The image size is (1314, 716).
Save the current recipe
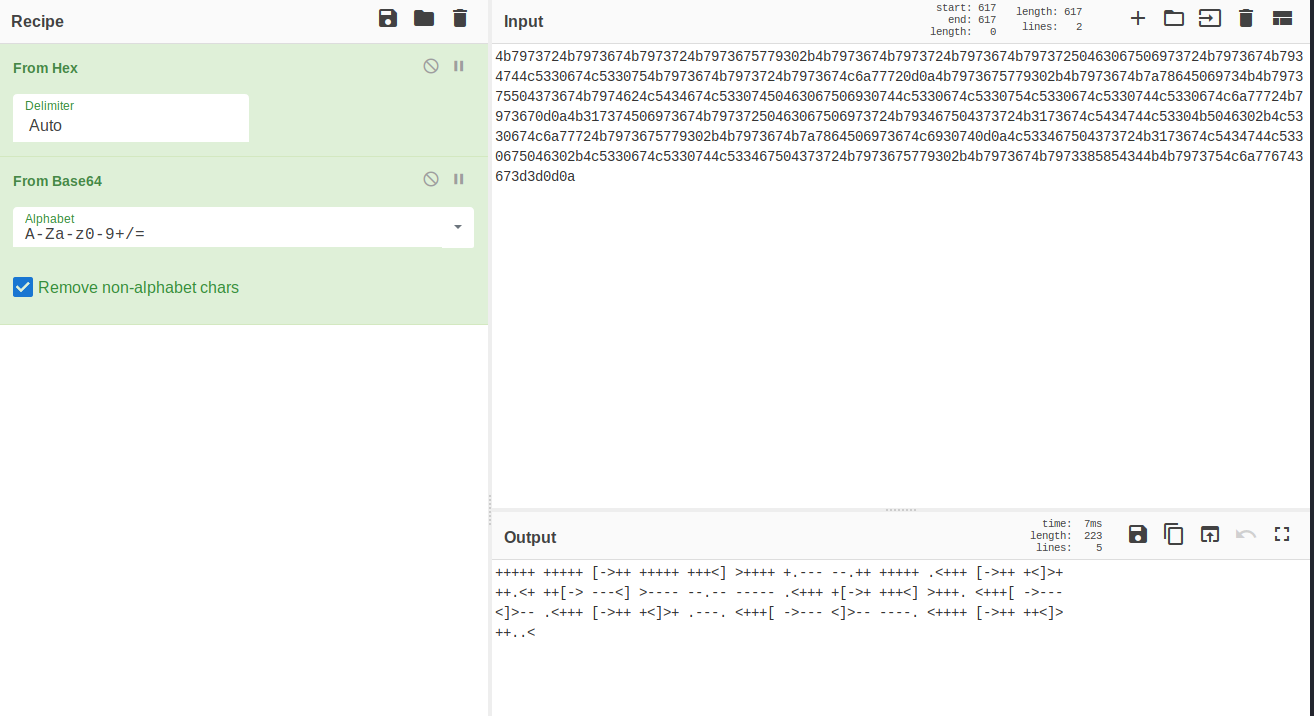click(x=388, y=18)
